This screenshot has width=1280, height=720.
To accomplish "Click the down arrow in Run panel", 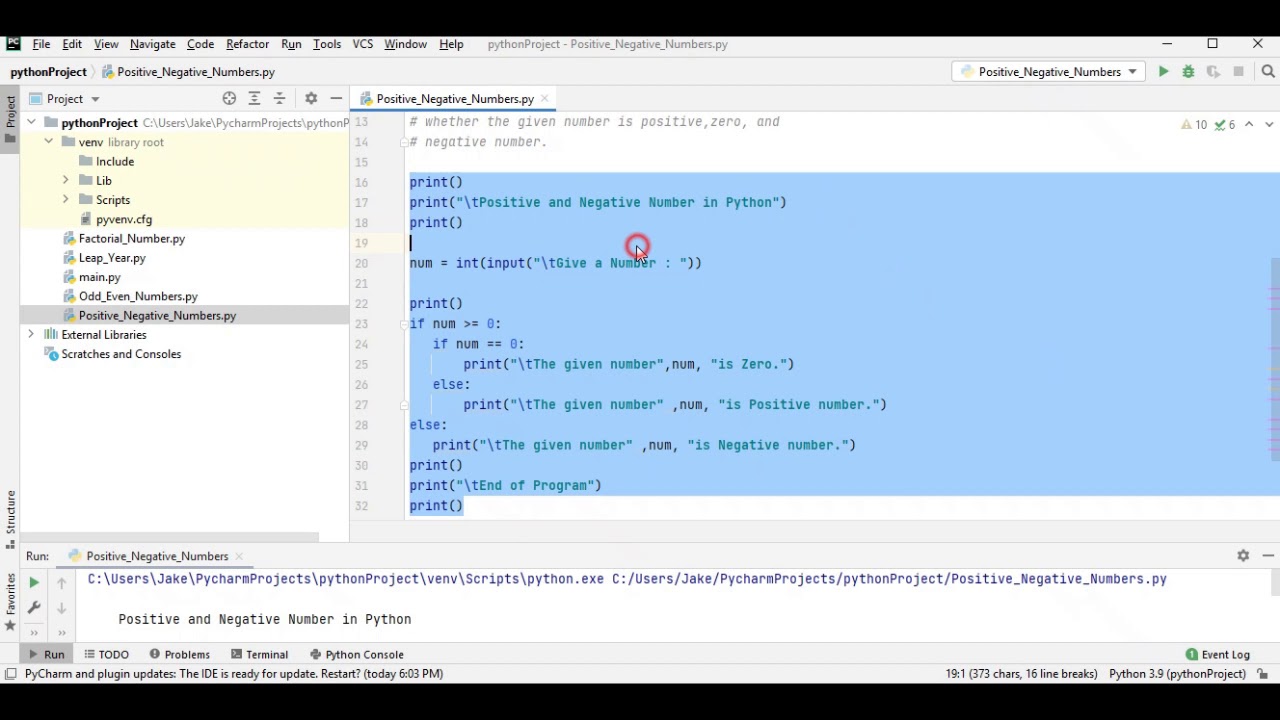I will pos(61,607).
